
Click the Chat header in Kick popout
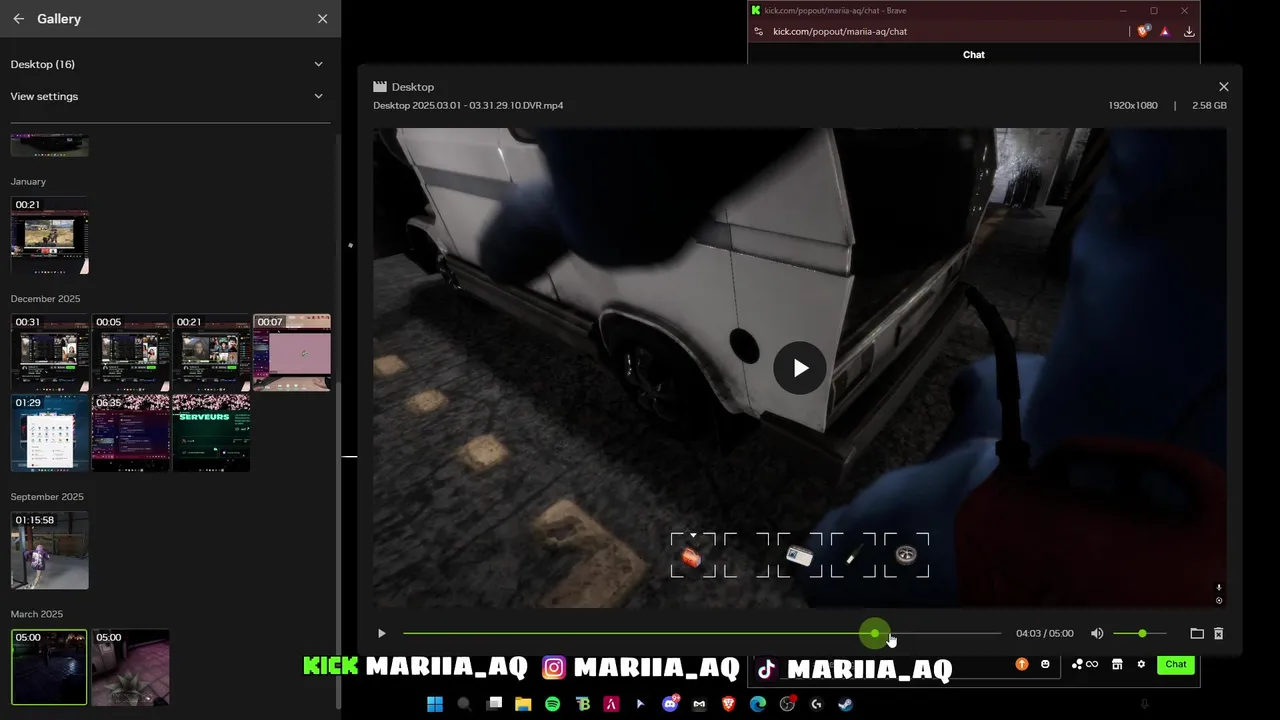click(x=974, y=54)
